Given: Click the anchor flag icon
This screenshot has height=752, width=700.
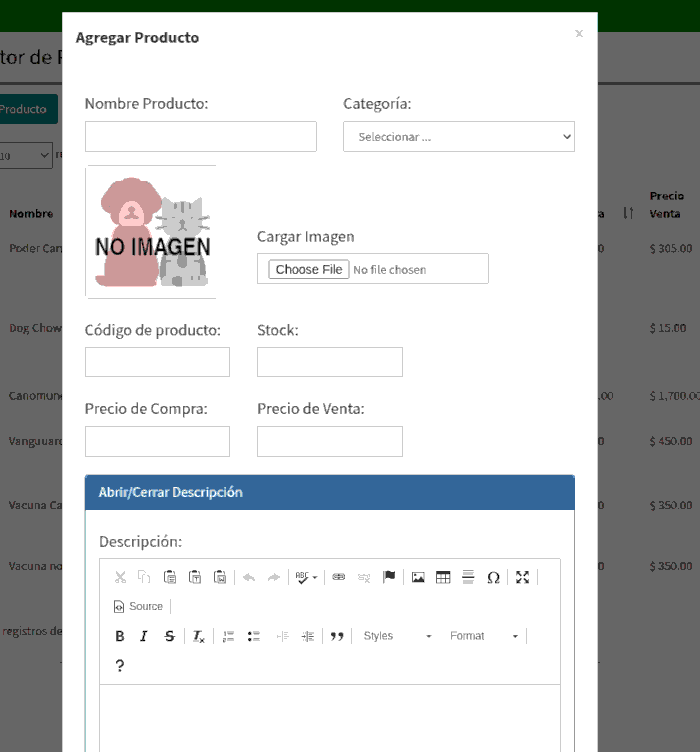Looking at the screenshot, I should coord(389,577).
